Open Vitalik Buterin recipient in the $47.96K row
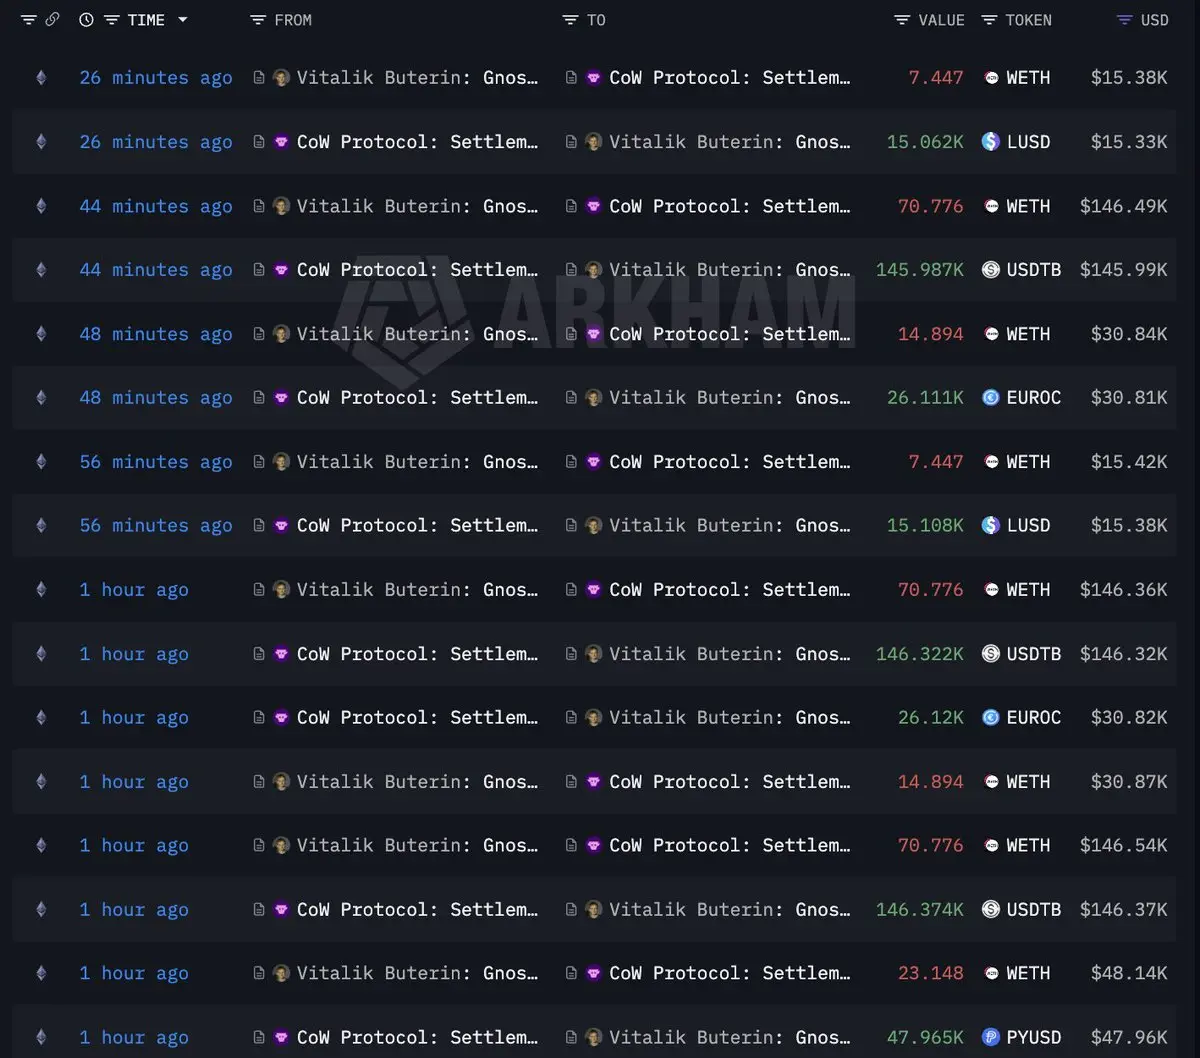This screenshot has height=1058, width=1200. pyautogui.click(x=730, y=1037)
